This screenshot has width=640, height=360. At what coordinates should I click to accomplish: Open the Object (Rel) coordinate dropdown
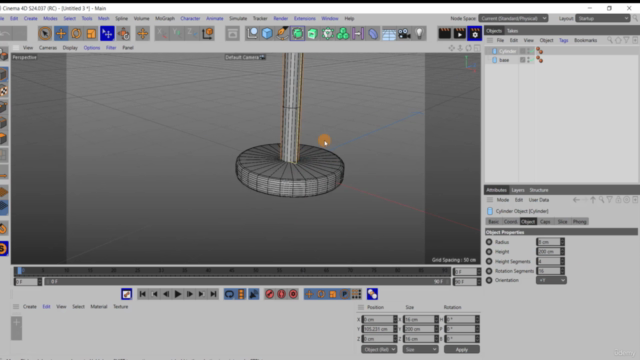[x=379, y=349]
